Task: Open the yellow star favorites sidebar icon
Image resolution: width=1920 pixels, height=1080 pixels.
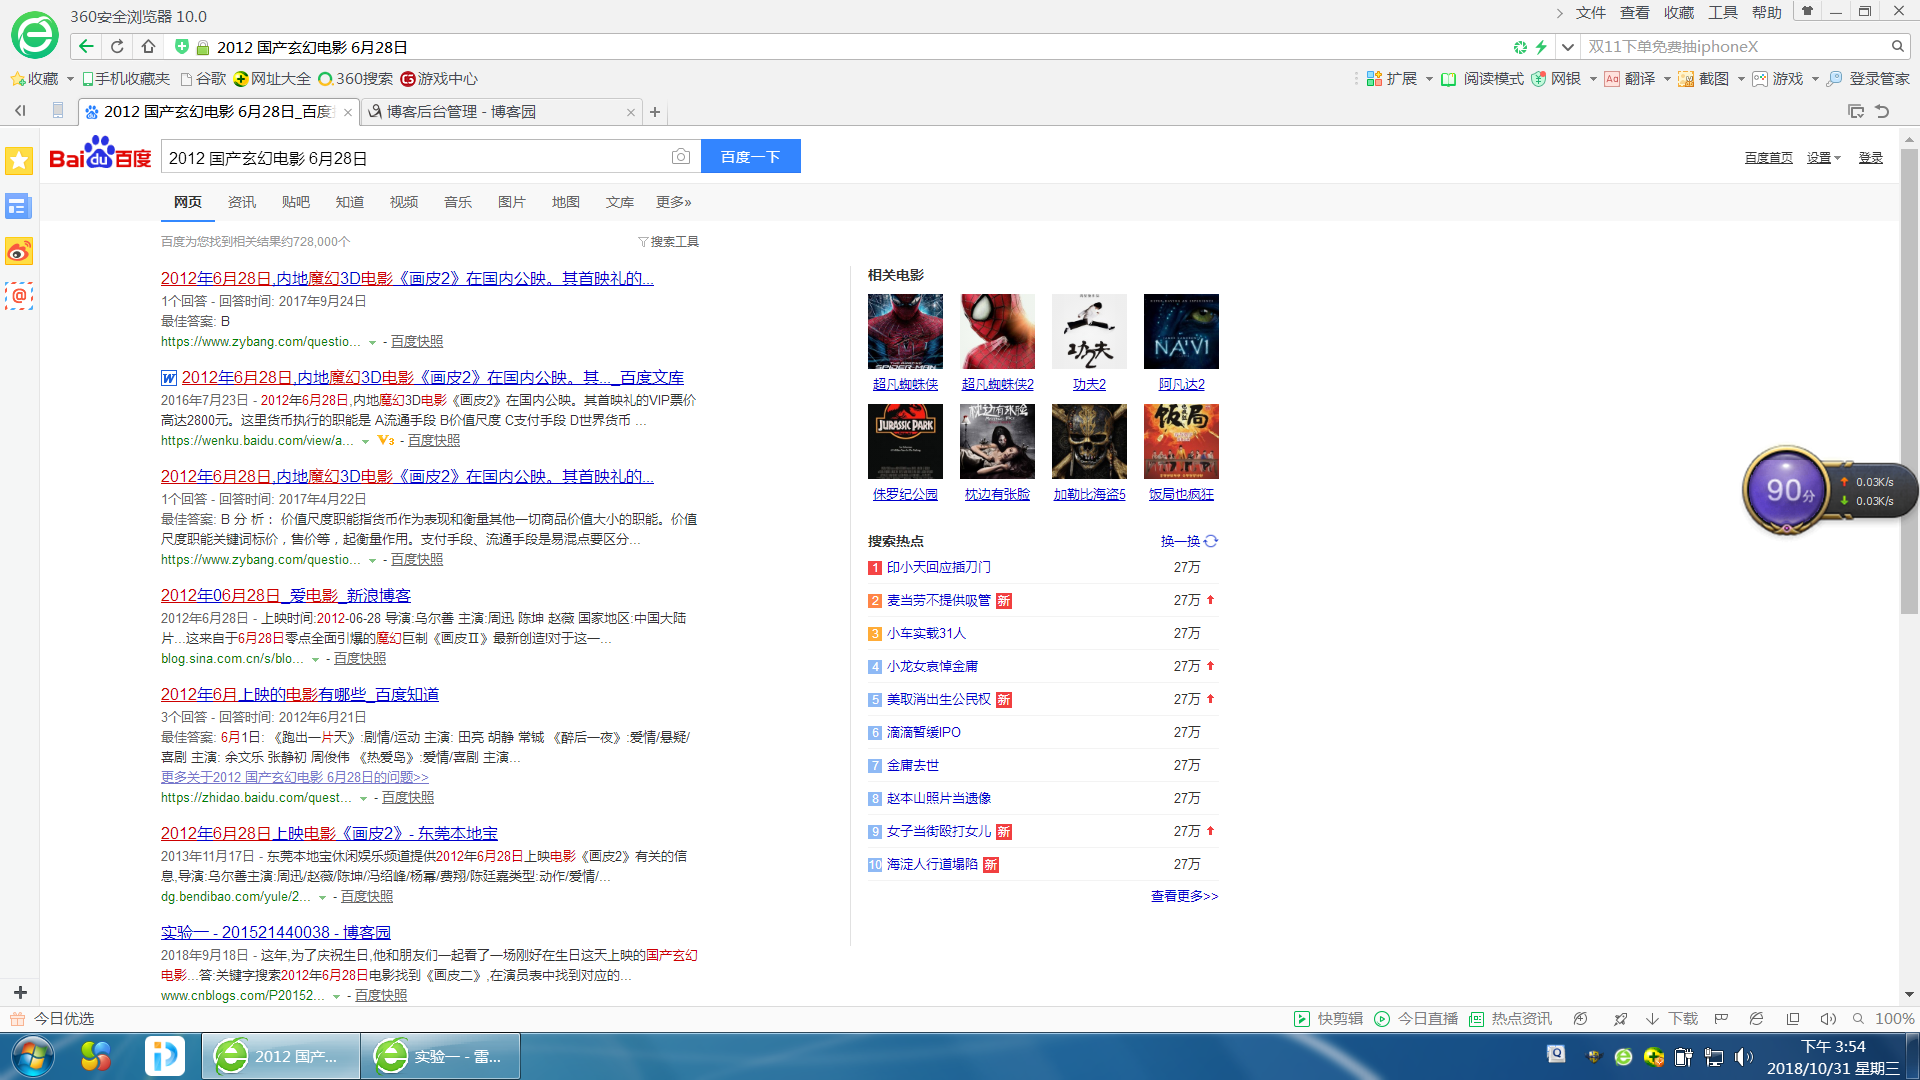Action: [x=19, y=161]
